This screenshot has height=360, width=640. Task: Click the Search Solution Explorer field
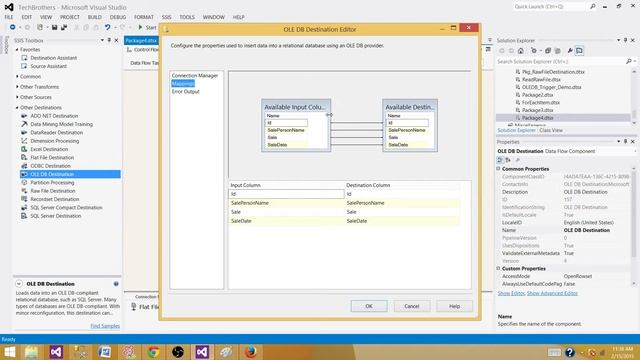coord(560,61)
